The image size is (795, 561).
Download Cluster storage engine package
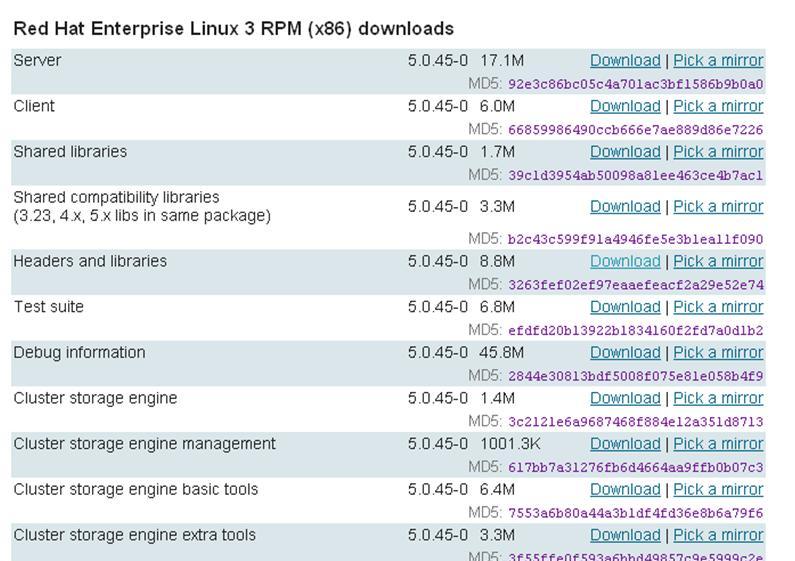tap(625, 399)
